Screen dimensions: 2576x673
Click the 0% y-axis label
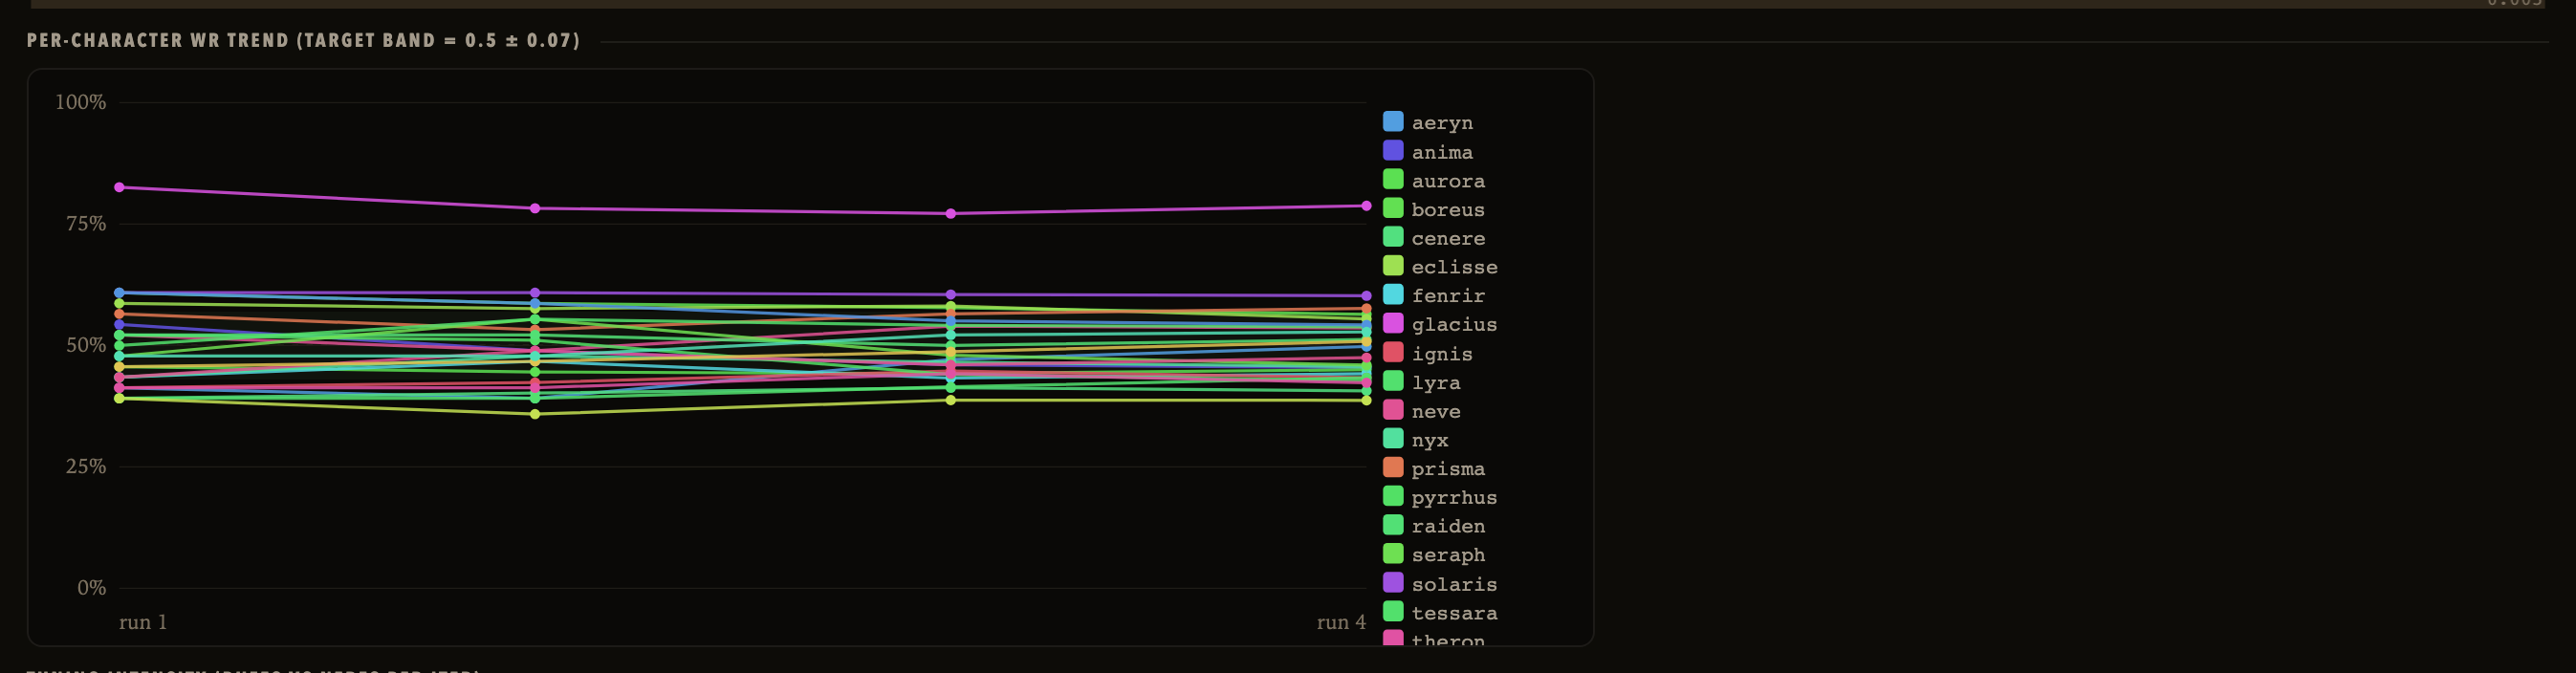coord(92,588)
